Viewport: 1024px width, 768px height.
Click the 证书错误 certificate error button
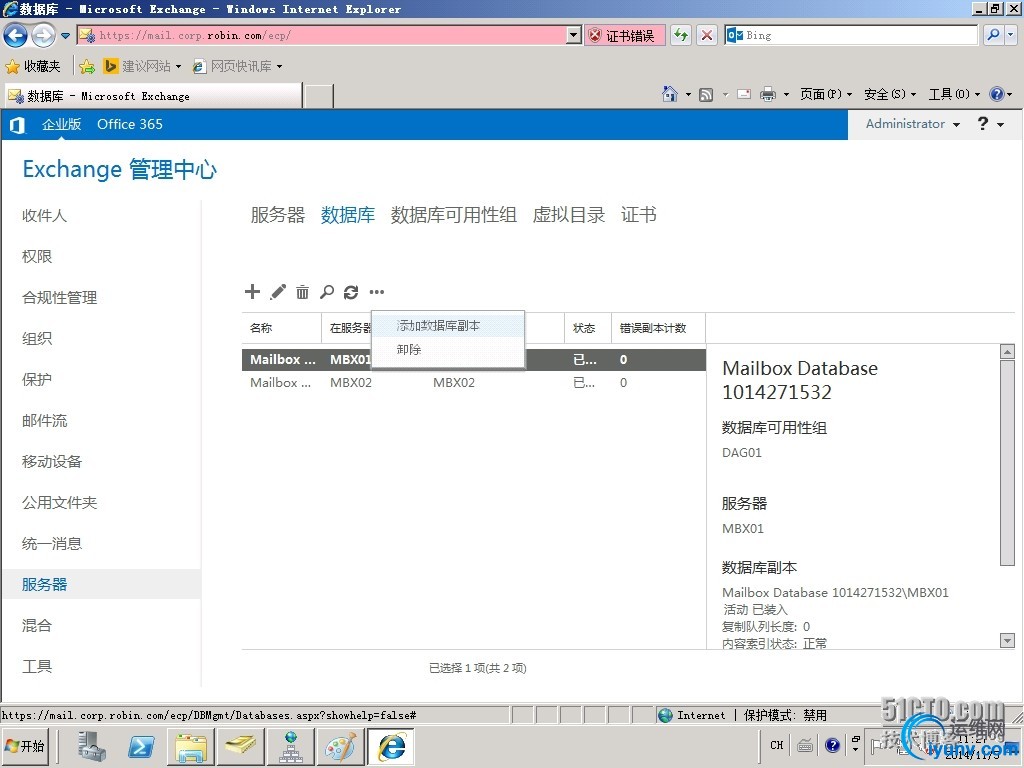[x=624, y=35]
